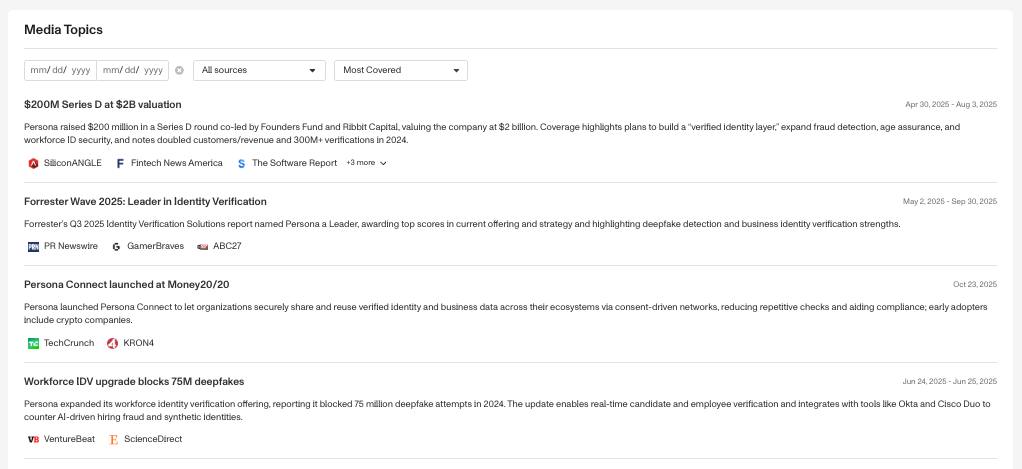Screen dimensions: 1022x469
Task: Select the GamerBraves source name
Action: [156, 247]
